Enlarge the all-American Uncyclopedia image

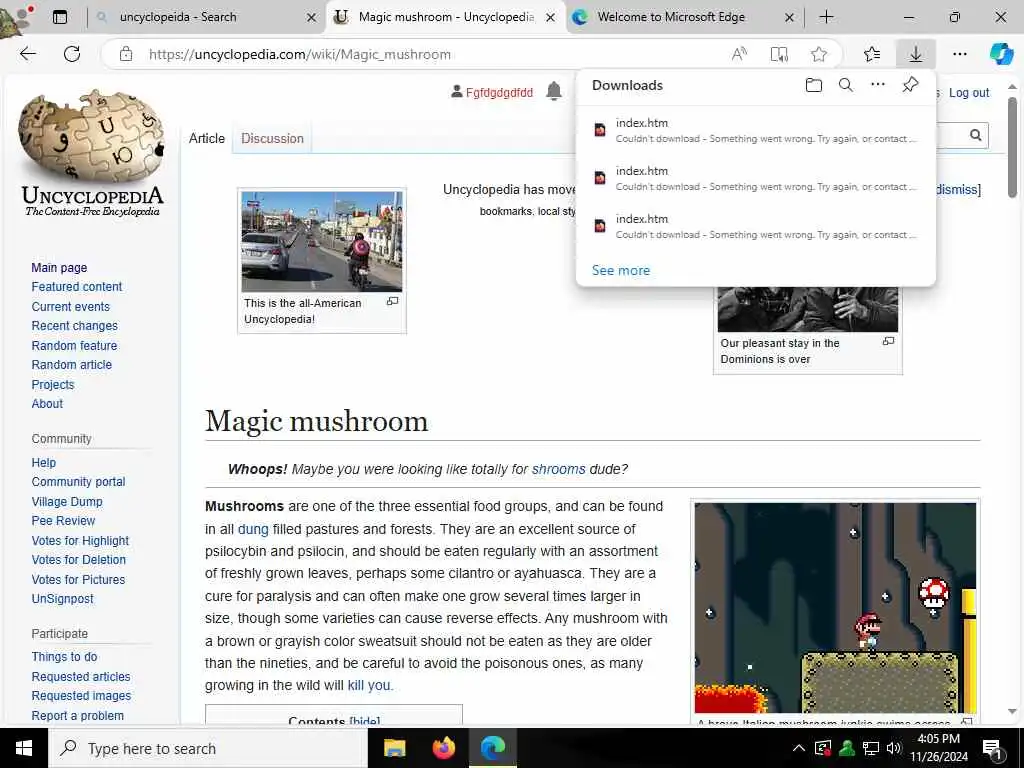[392, 301]
